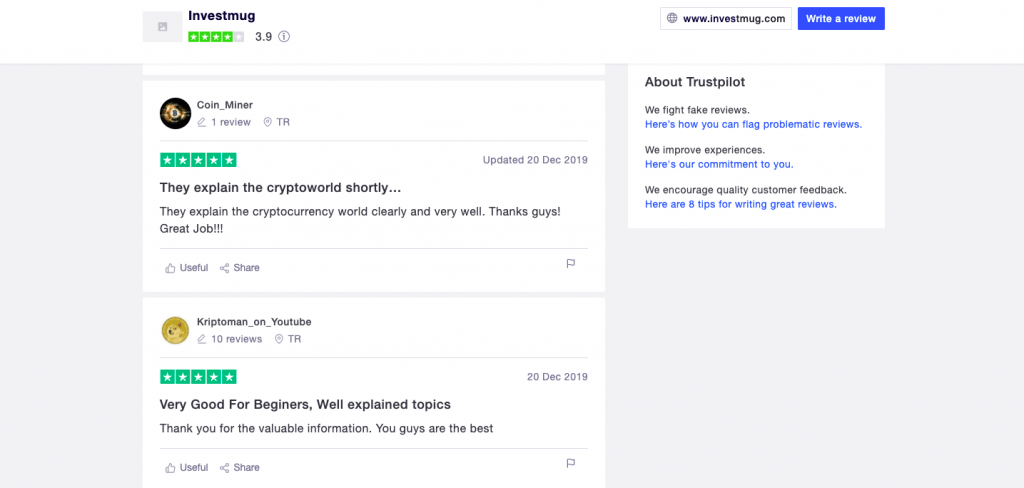Screen dimensions: 1024x488
Task: Open Kriptoman_on_Youtube's profile avatar
Action: tap(175, 330)
